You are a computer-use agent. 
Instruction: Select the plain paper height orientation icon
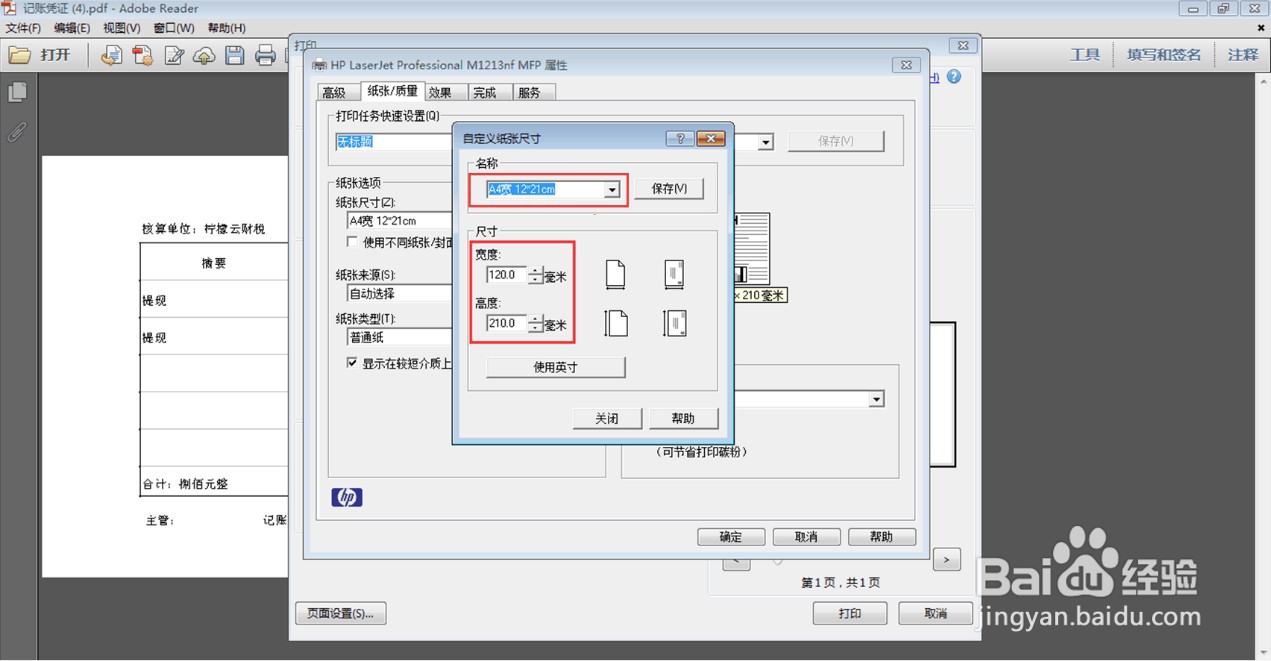(x=616, y=322)
